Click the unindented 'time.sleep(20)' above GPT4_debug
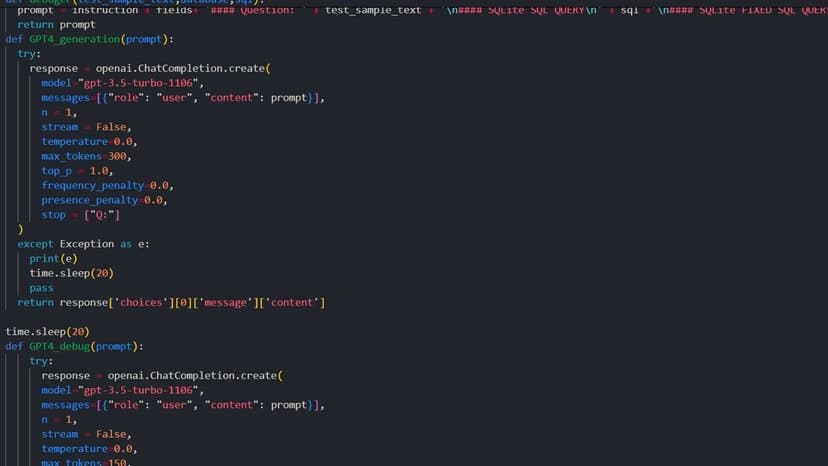This screenshot has height=466, width=828. pos(48,332)
